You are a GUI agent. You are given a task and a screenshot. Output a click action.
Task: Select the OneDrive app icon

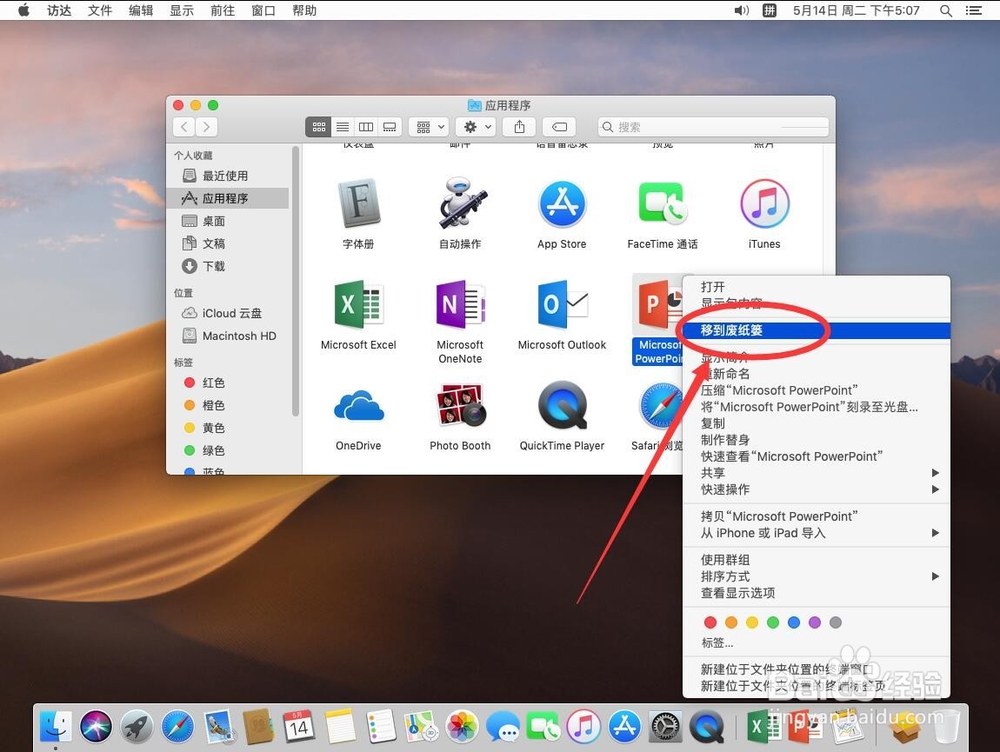pyautogui.click(x=358, y=406)
